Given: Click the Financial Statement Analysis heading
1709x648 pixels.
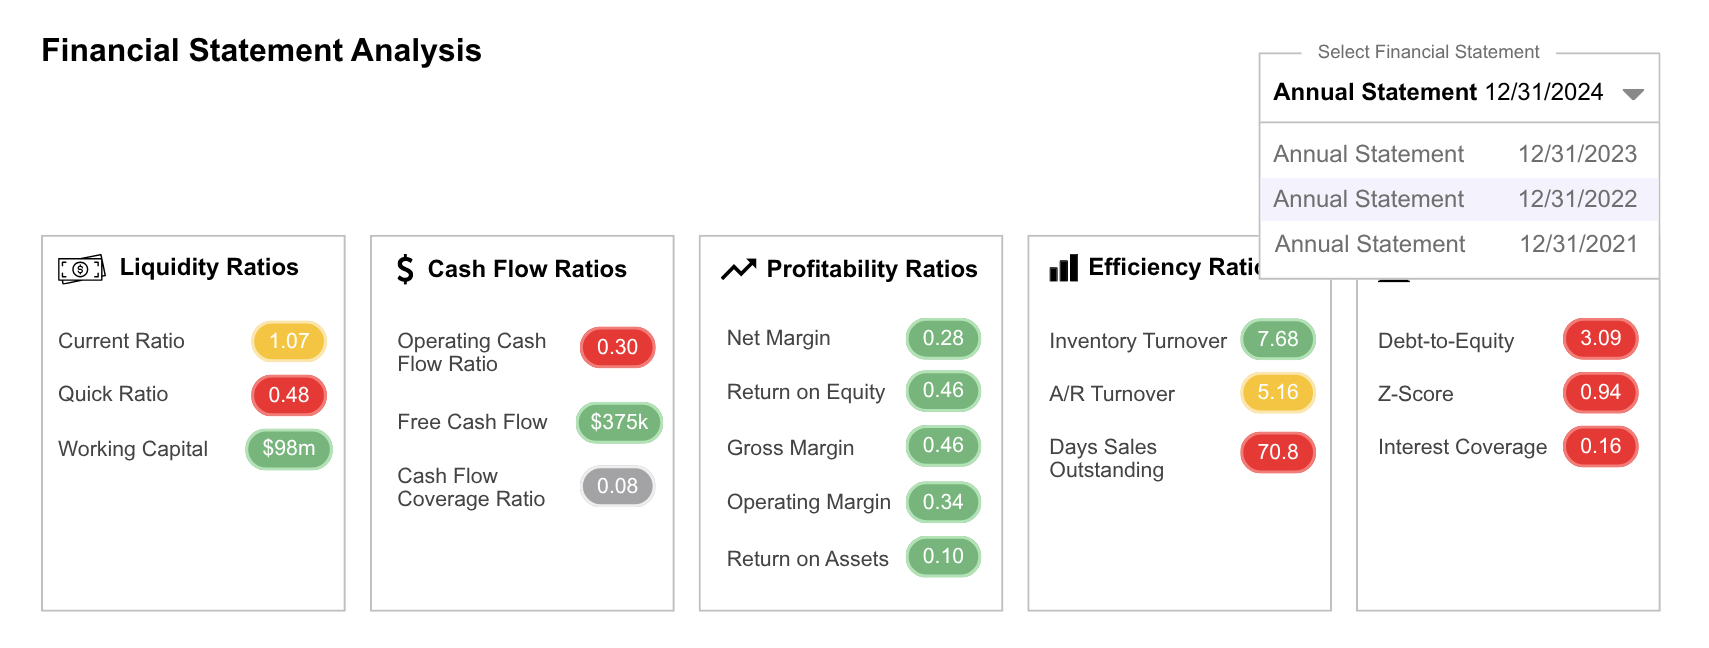Looking at the screenshot, I should coord(262,51).
